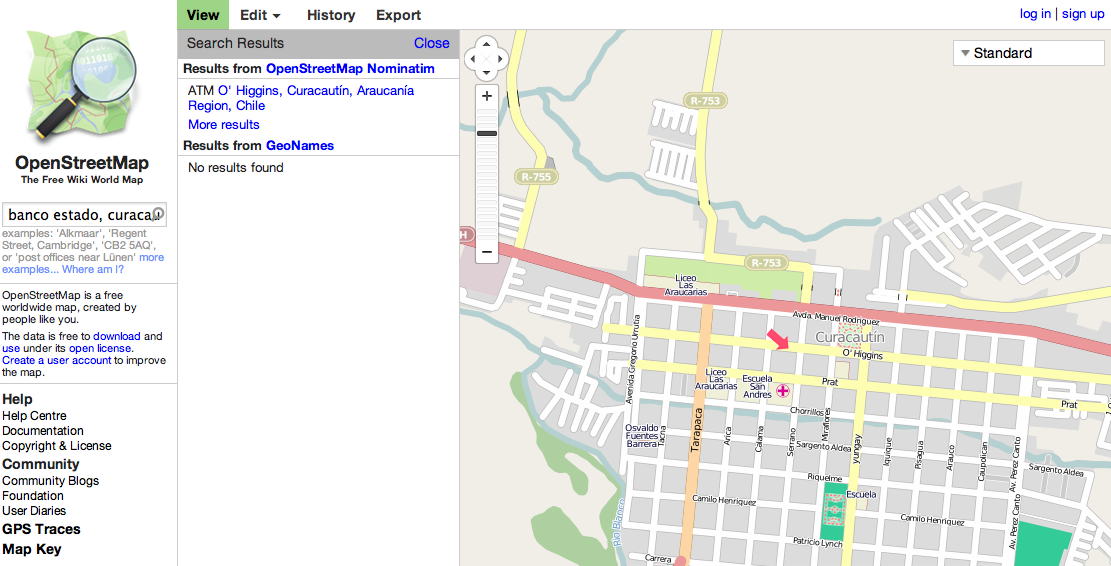Click the Where am I? link

click(x=94, y=269)
